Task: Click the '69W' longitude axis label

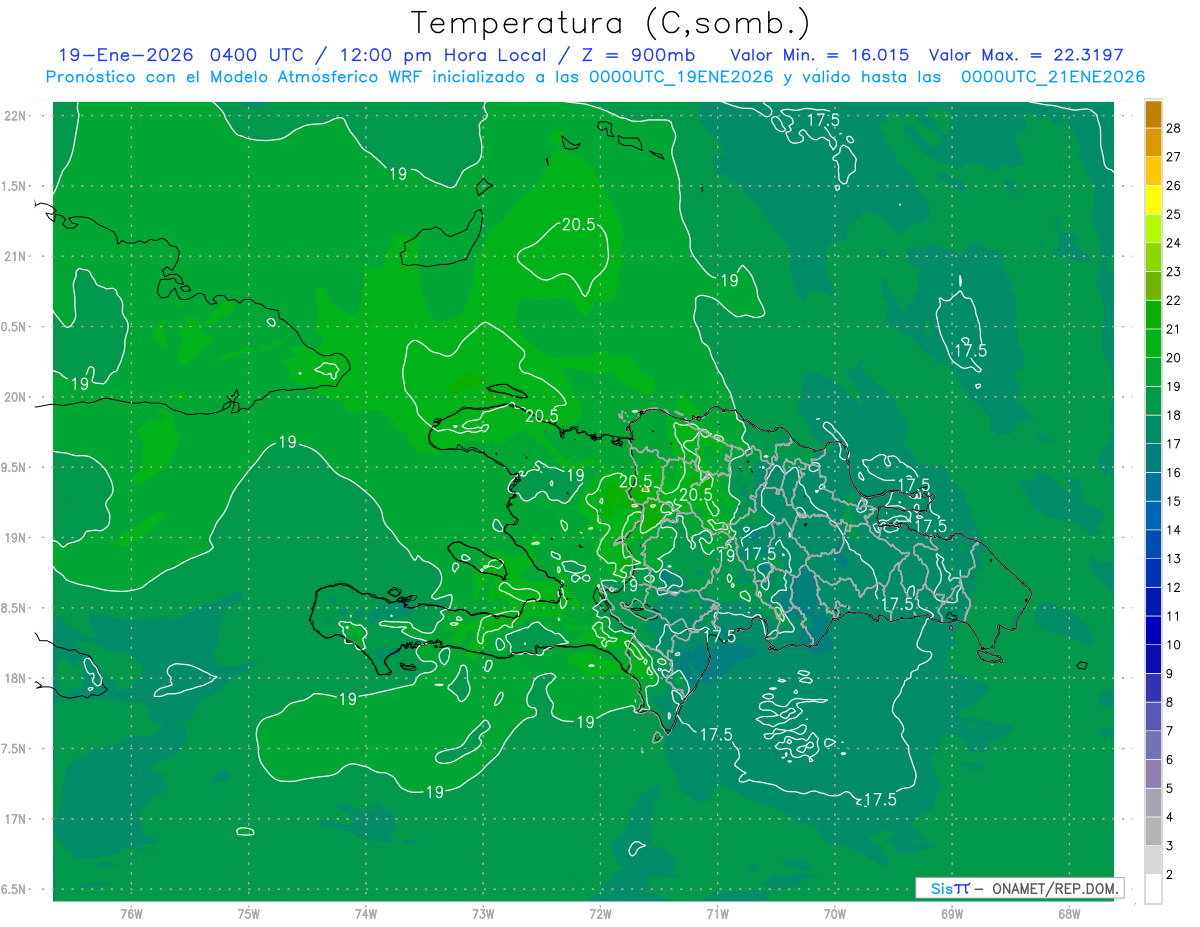Action: pyautogui.click(x=951, y=914)
